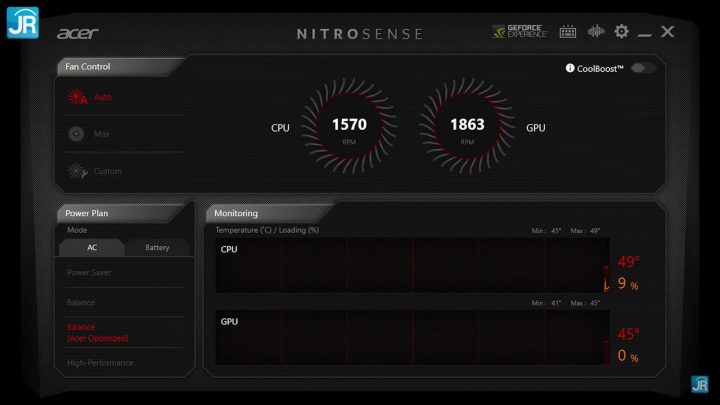Click the GPU monitoring graph
Screen dimensions: 720x405
[412, 337]
